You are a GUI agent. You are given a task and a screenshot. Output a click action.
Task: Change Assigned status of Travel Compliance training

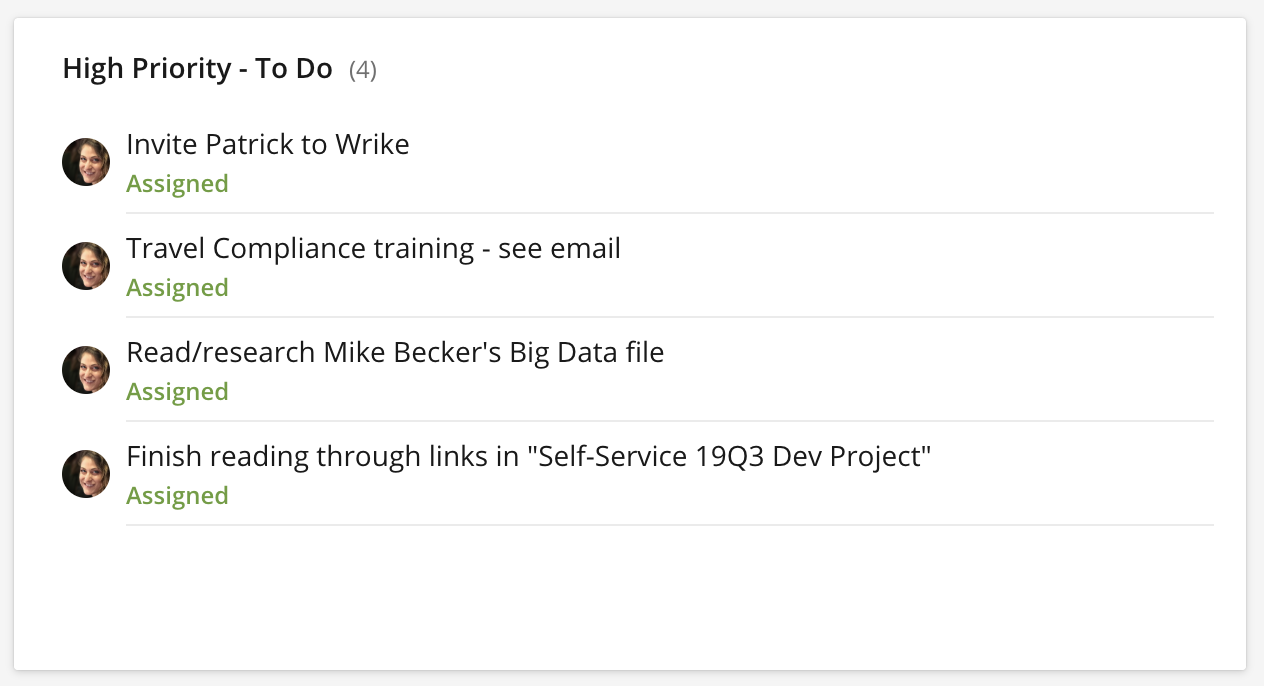[177, 288]
